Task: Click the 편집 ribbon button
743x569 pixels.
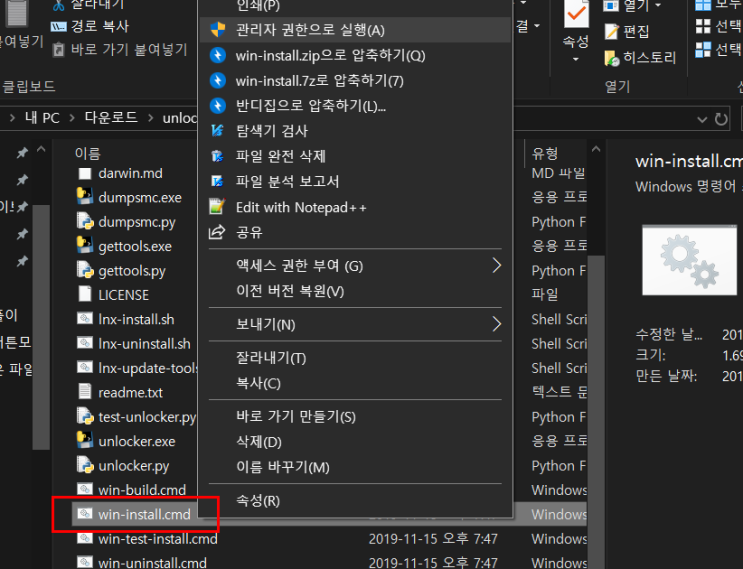Action: (626, 32)
